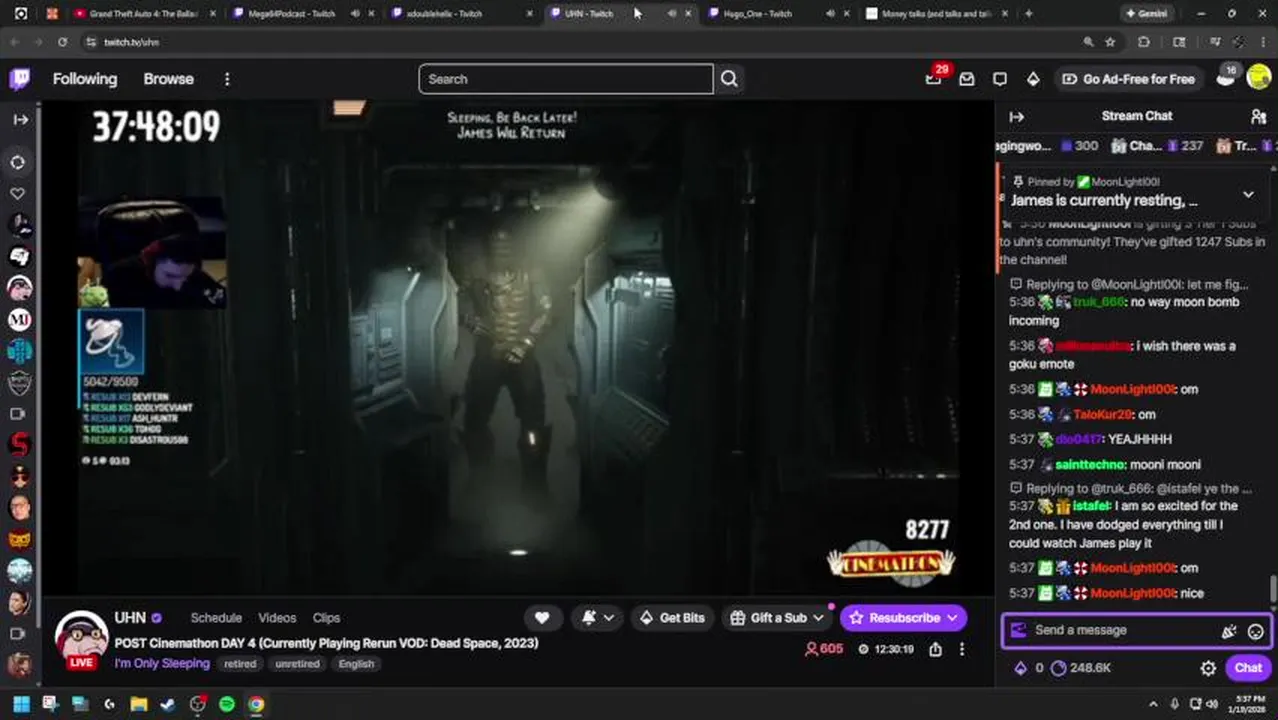
Task: Open the Prime loot crown icon with badge 29
Action: coord(934,78)
